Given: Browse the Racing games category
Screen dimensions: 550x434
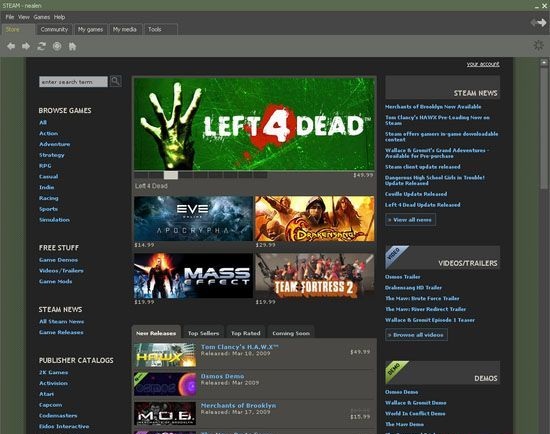Looking at the screenshot, I should click(49, 198).
